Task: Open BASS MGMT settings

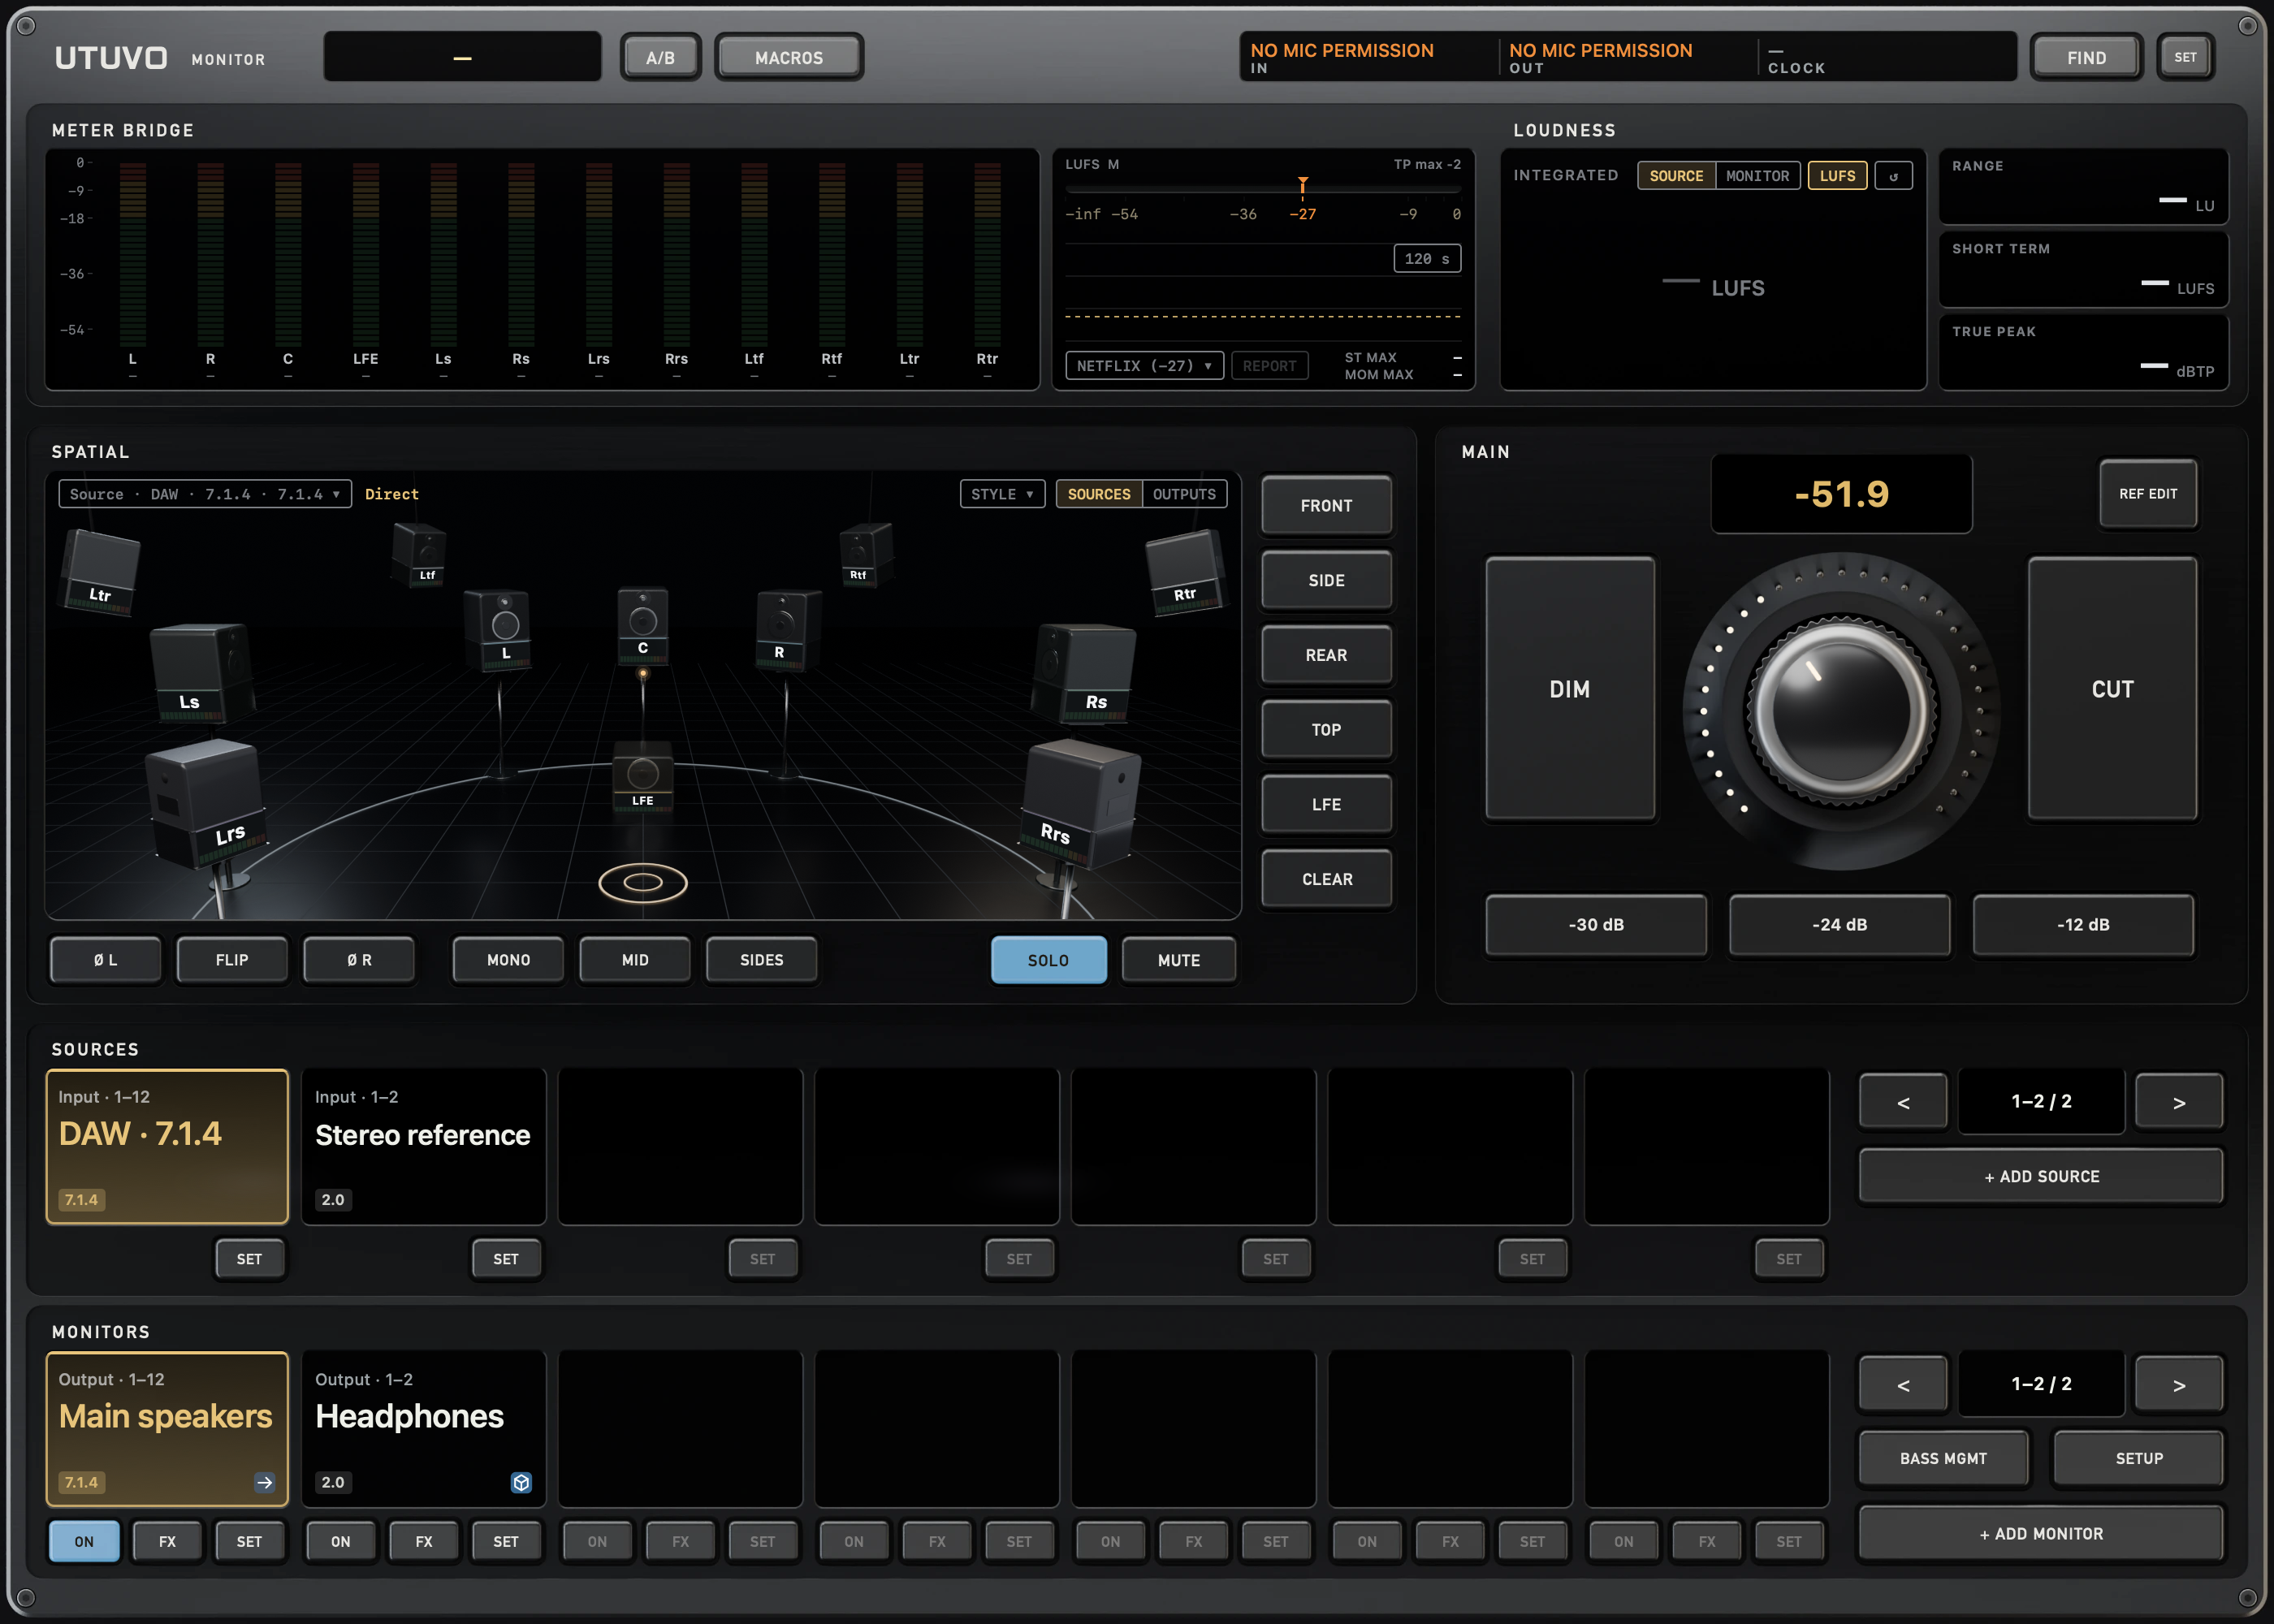Action: pos(1943,1458)
